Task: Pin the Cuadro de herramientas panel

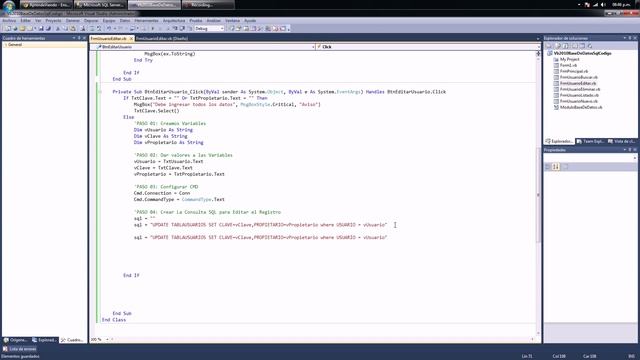Action: 79,38
